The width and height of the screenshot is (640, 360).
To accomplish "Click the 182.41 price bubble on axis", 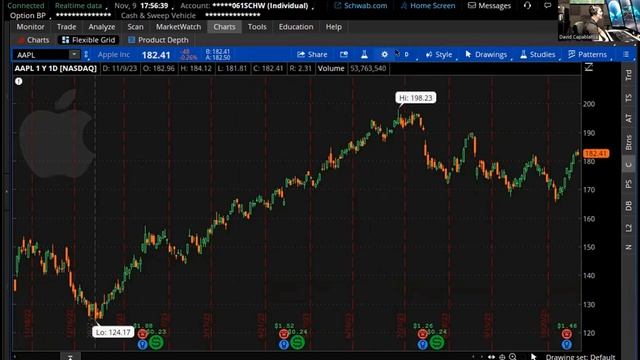I will pyautogui.click(x=596, y=153).
